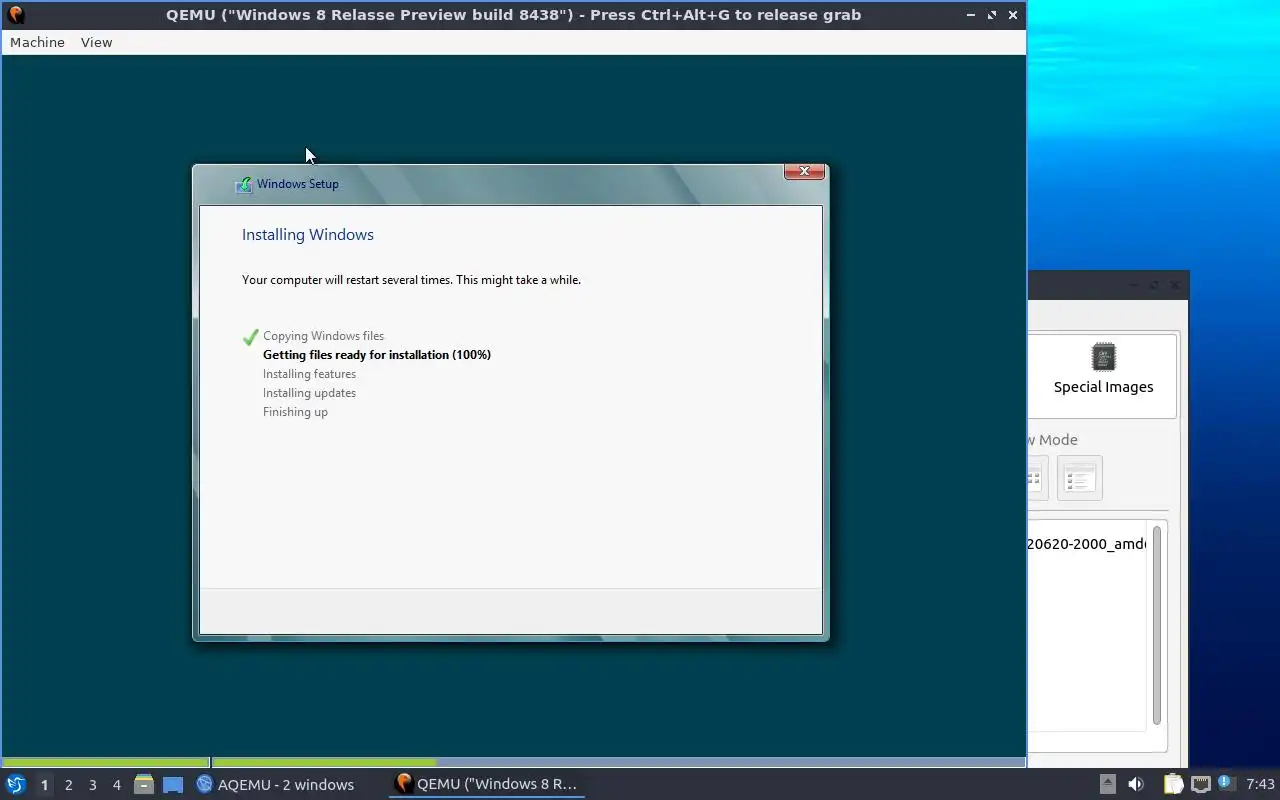This screenshot has width=1280, height=800.
Task: Minimize the QEMU window
Action: pyautogui.click(x=971, y=15)
